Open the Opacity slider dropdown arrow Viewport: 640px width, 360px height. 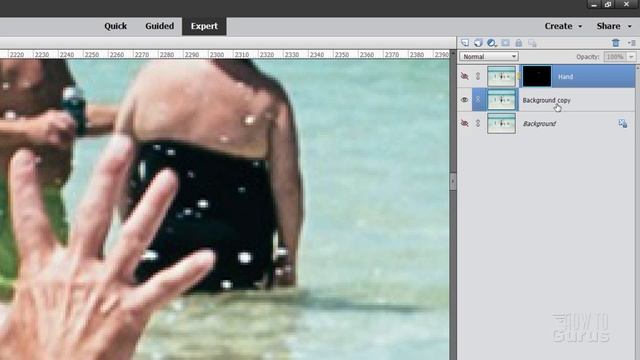631,57
